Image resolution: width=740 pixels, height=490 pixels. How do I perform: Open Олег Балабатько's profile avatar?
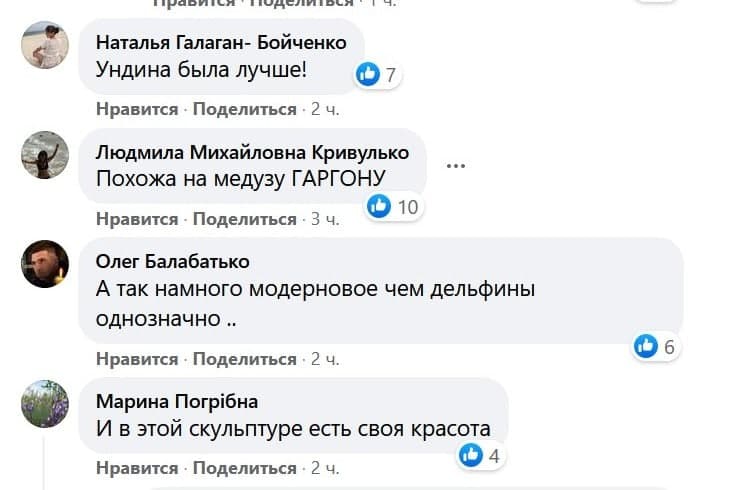coord(45,264)
